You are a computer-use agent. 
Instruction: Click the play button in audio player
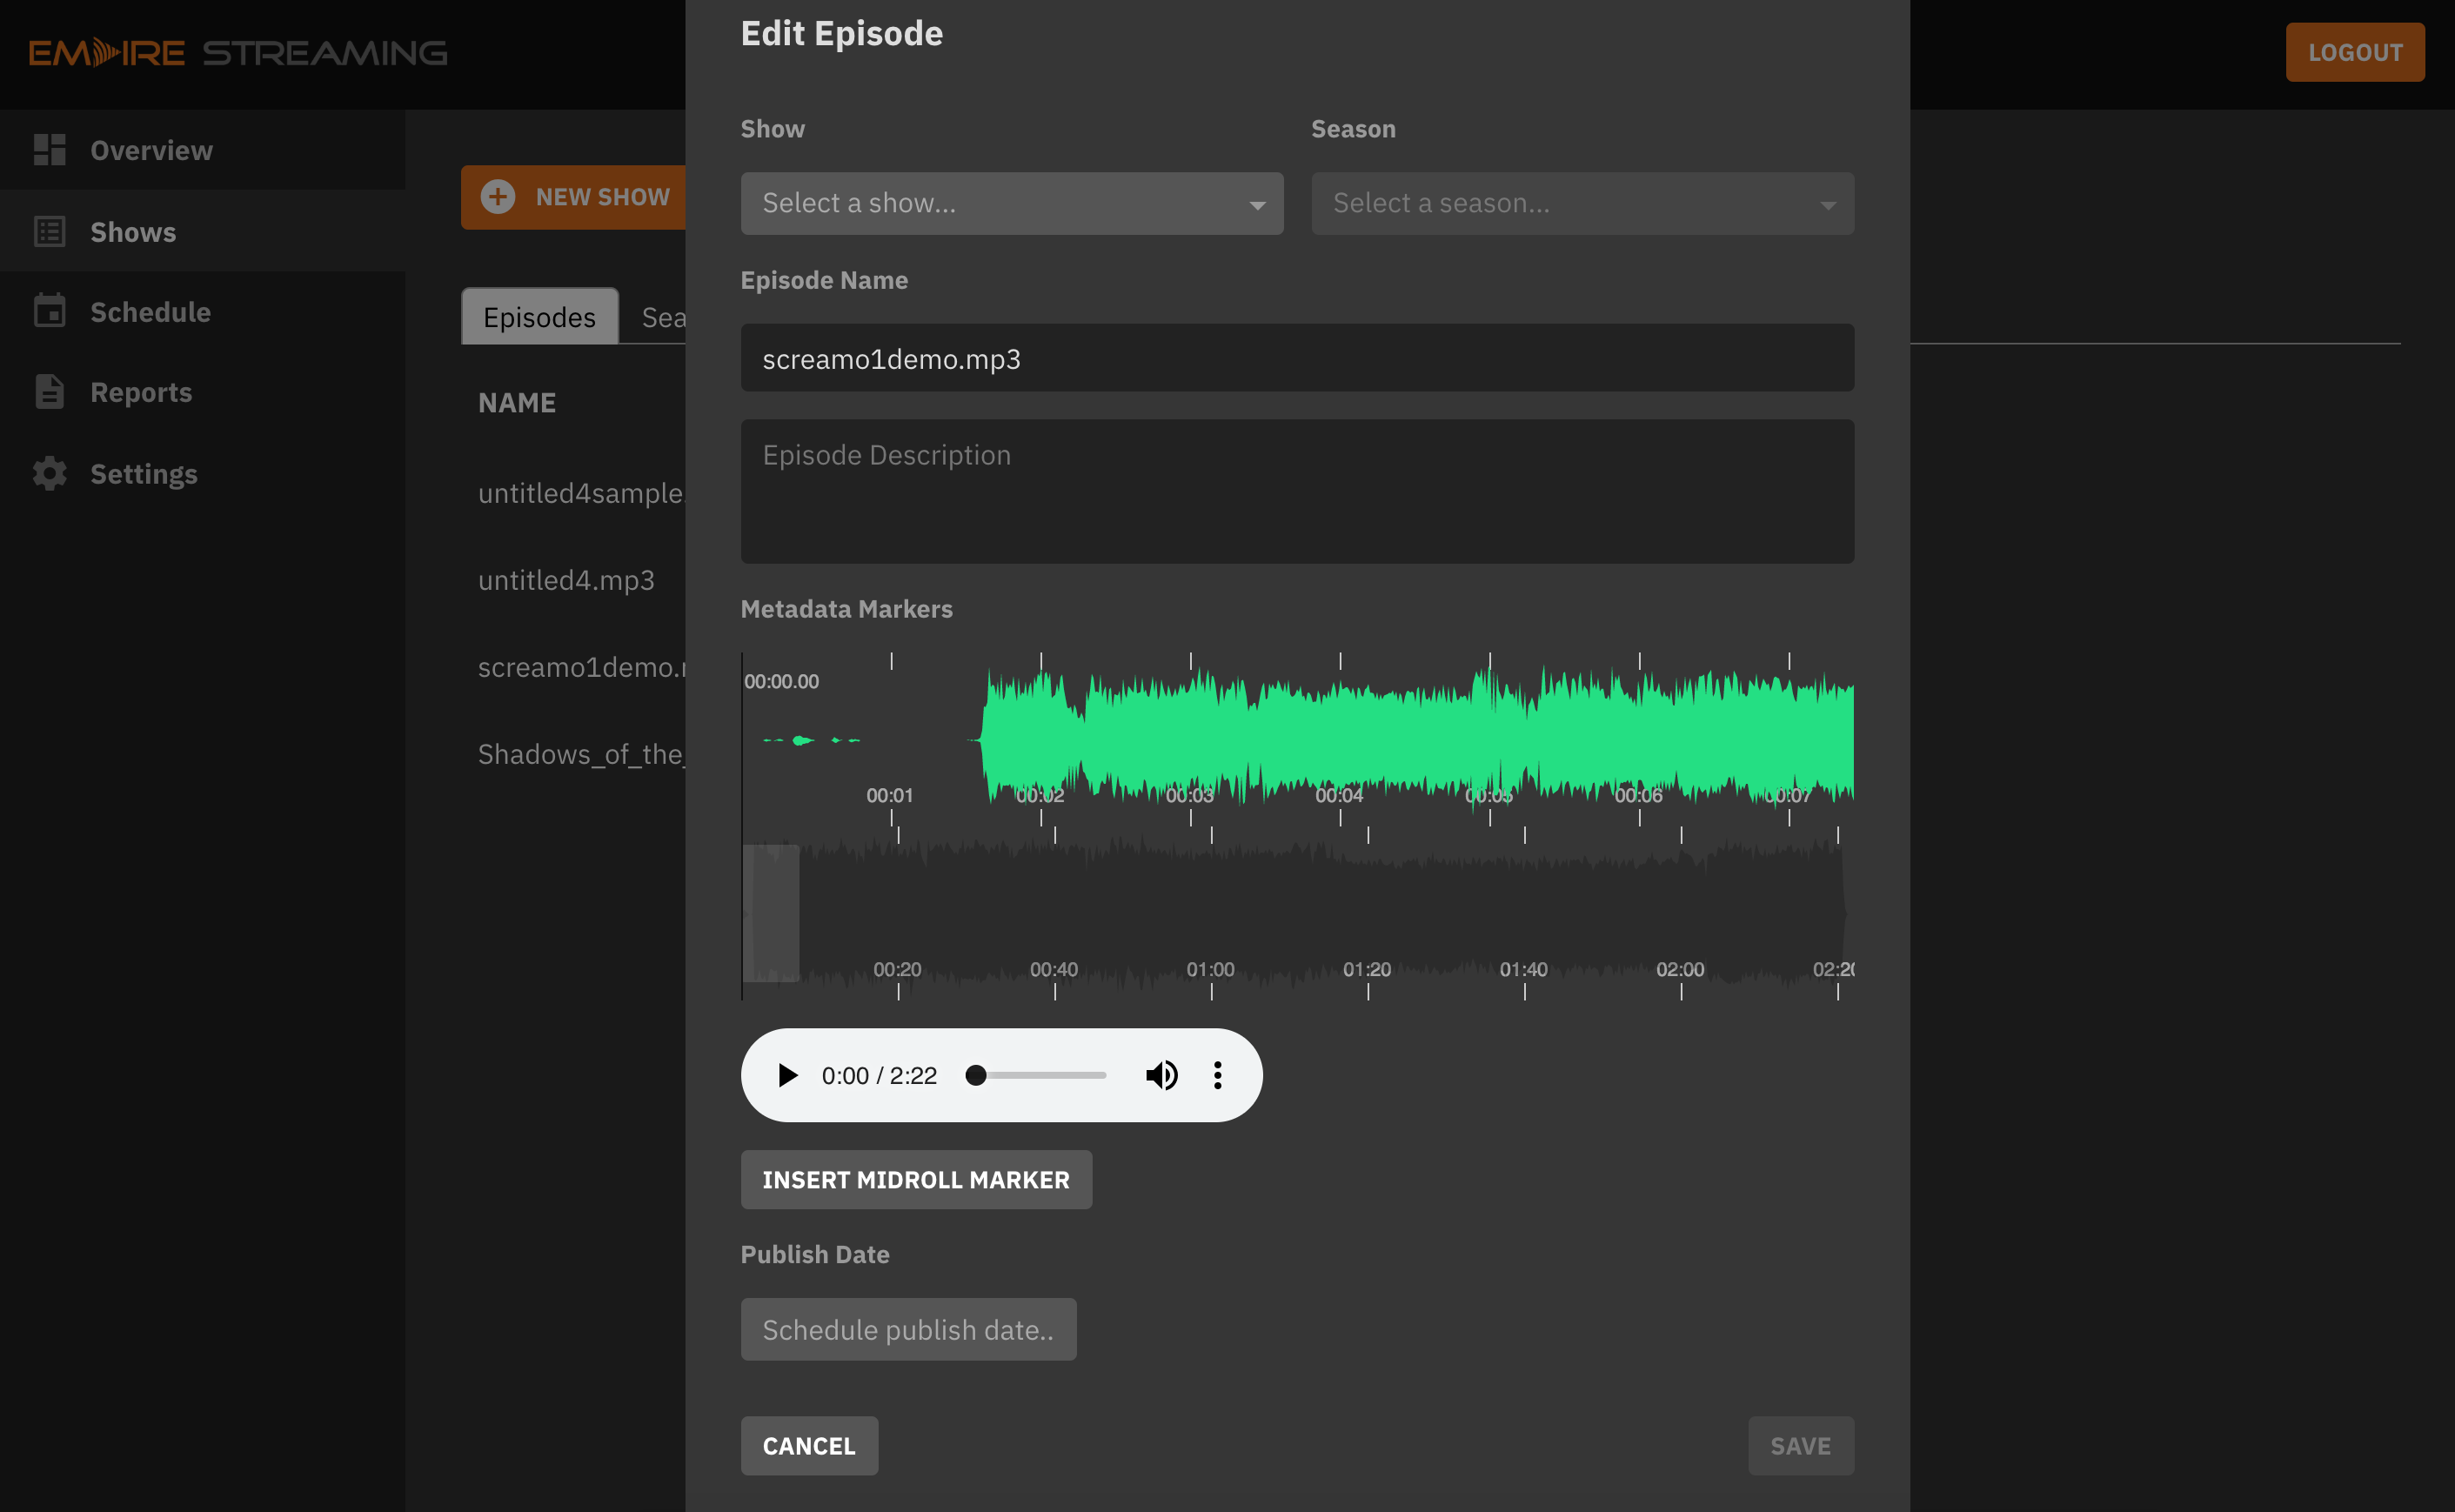coord(787,1075)
